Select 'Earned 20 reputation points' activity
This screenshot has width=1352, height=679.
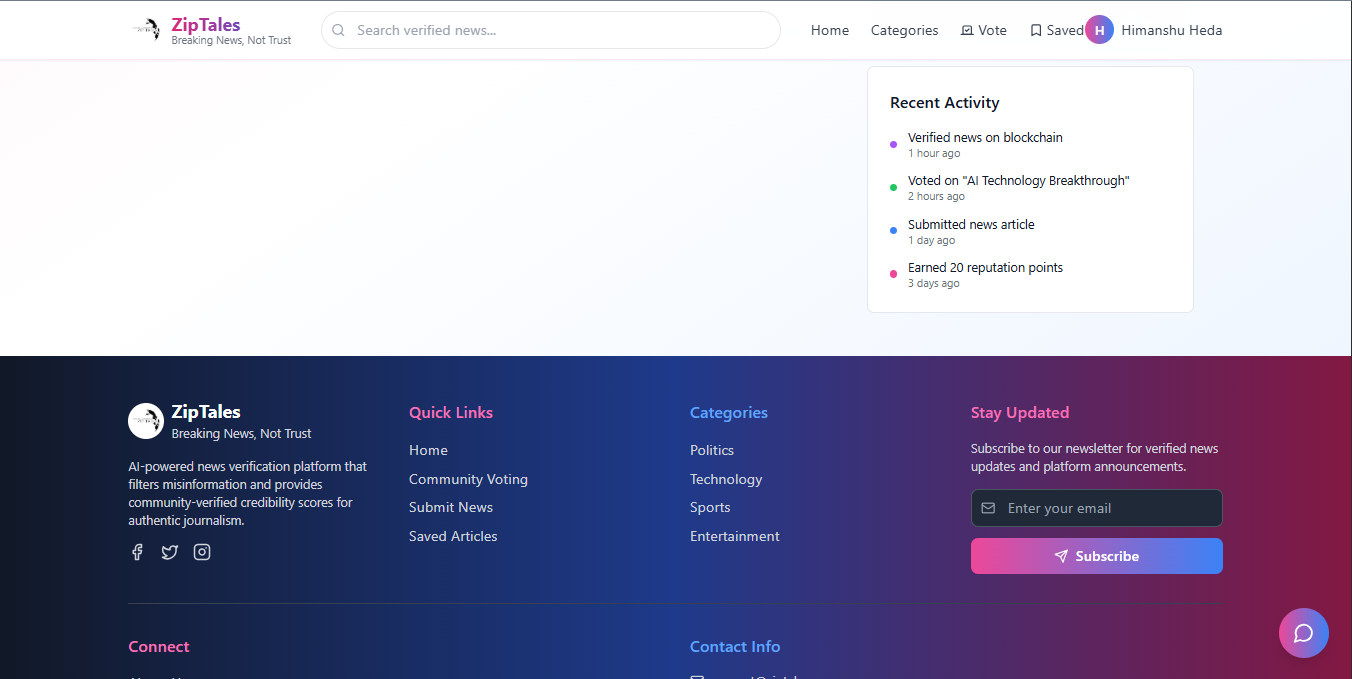click(x=985, y=268)
